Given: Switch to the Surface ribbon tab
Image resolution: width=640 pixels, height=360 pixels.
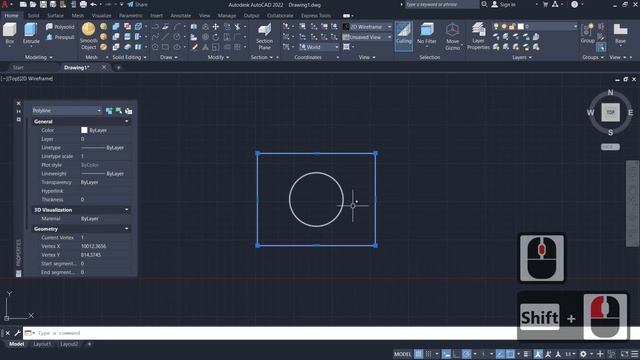Looking at the screenshot, I should pos(55,16).
